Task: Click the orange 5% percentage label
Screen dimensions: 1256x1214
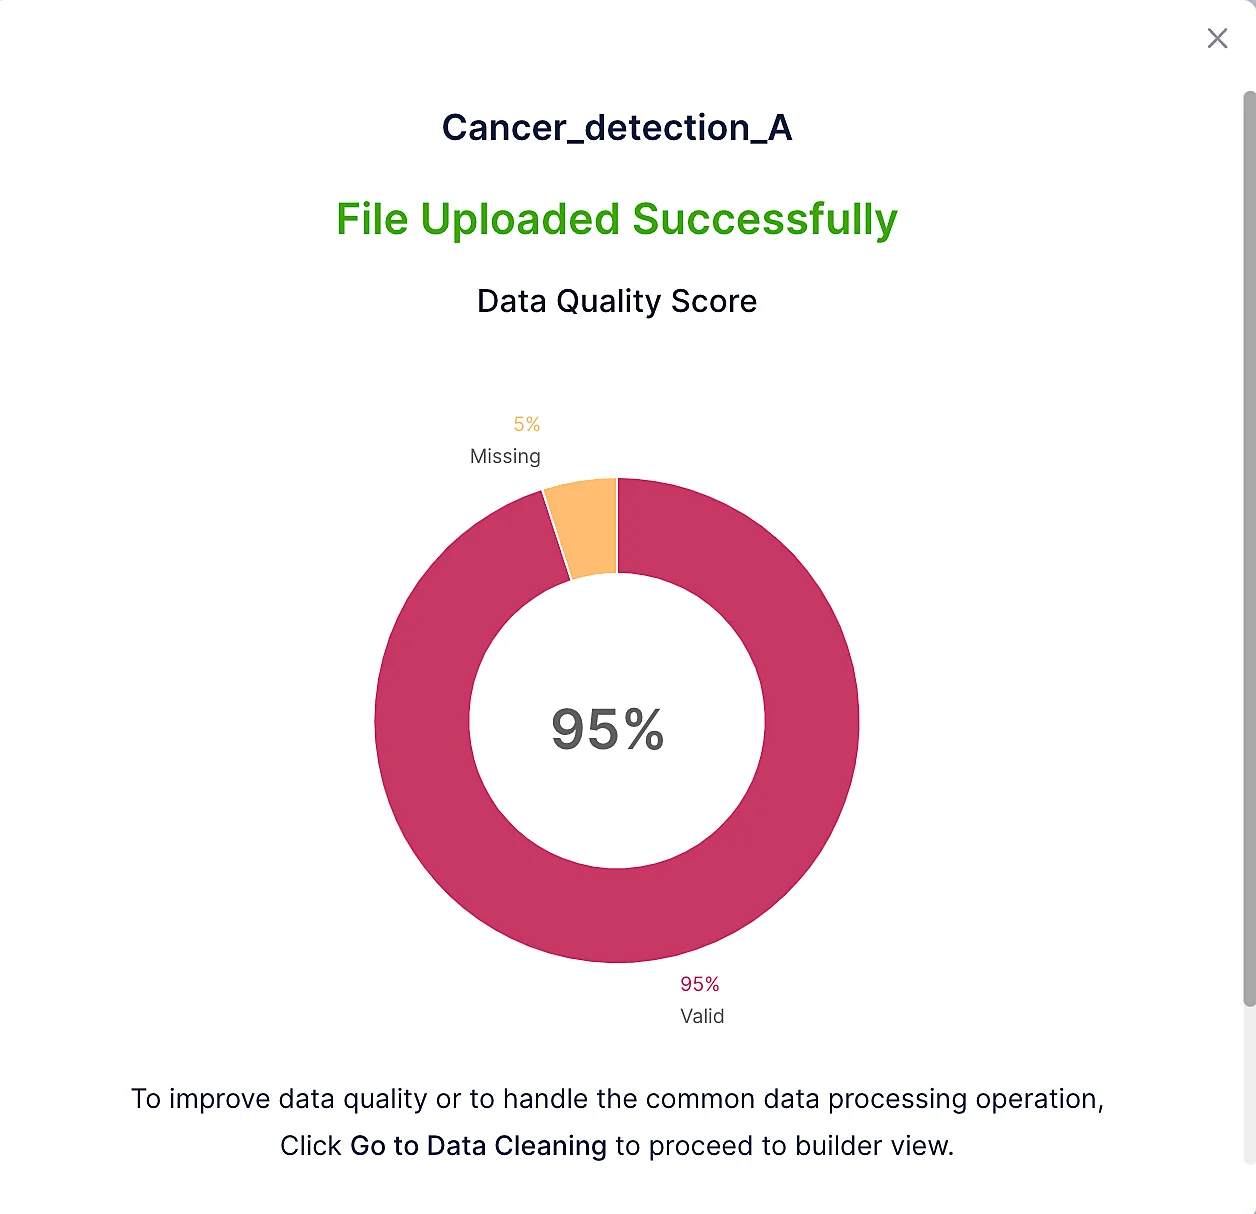Action: click(x=526, y=425)
